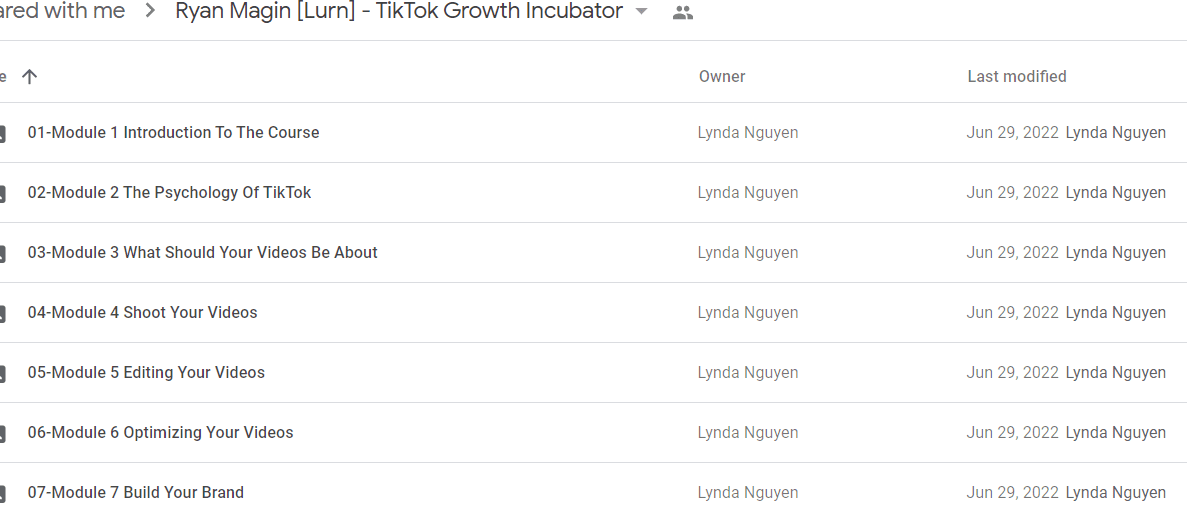Screen dimensions: 1187x514
Task: Open folder 02-Module 2 The Psychology Of TikTok
Action: 170,192
